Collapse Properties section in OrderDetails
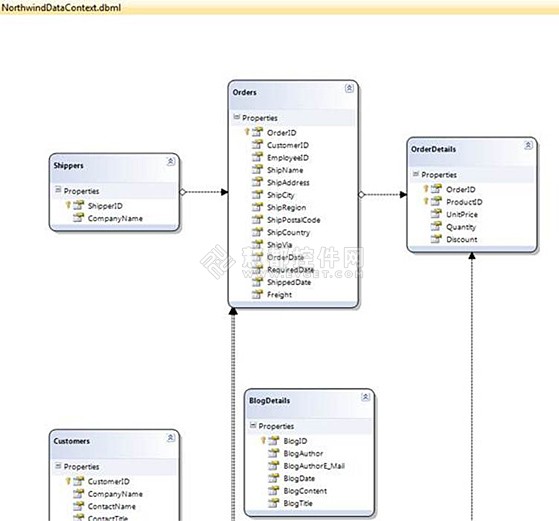 tap(415, 174)
